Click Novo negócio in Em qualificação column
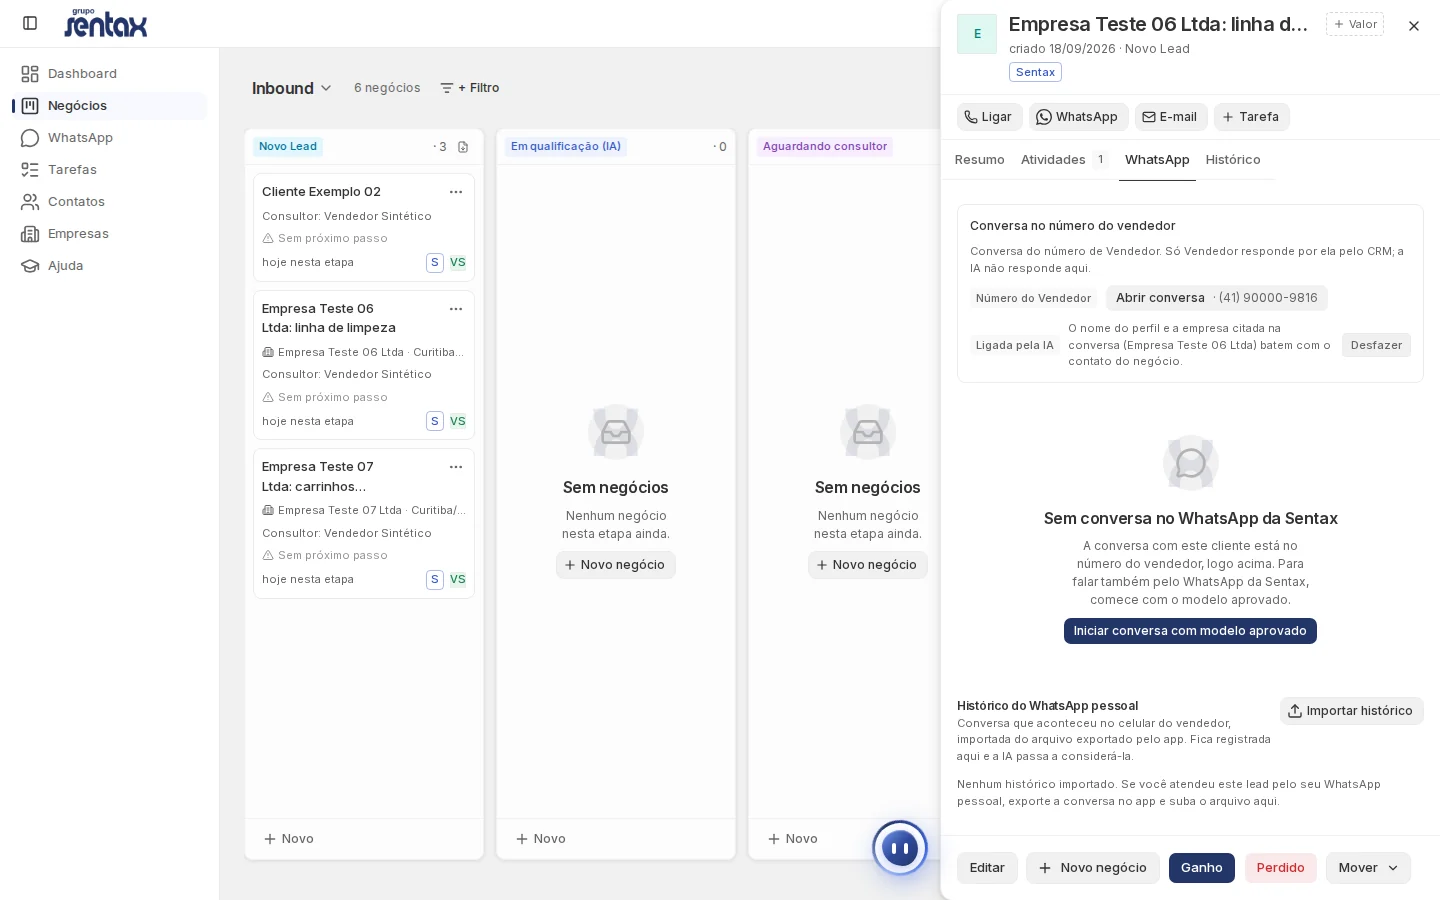 pos(616,565)
